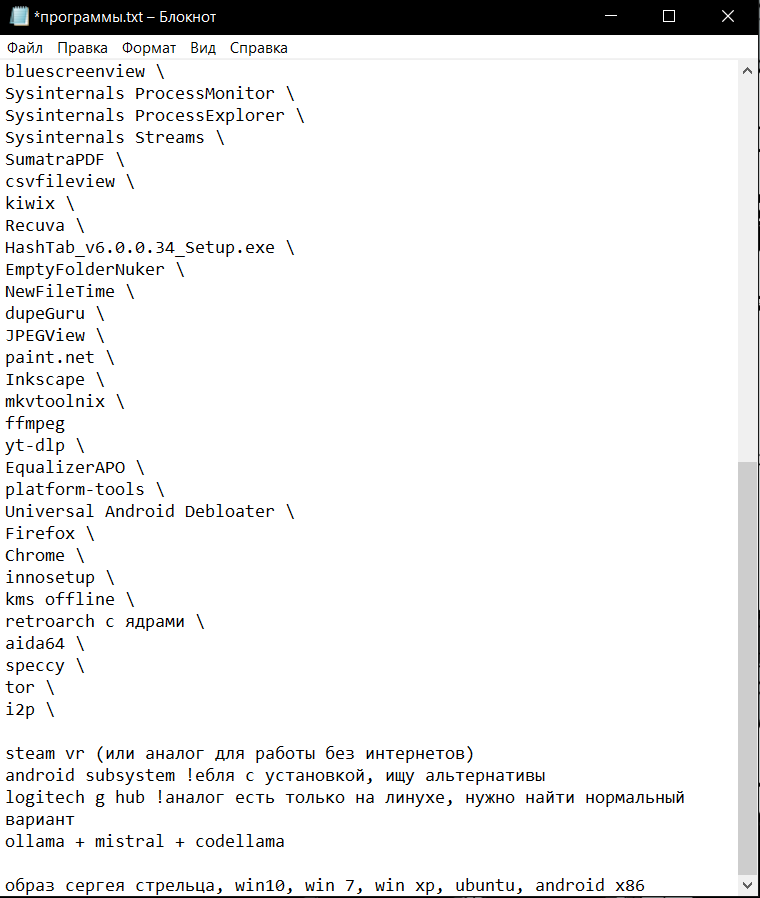Image resolution: width=760 pixels, height=898 pixels.
Task: Click the empty scrollbar track above the thumb
Action: pyautogui.click(x=749, y=270)
